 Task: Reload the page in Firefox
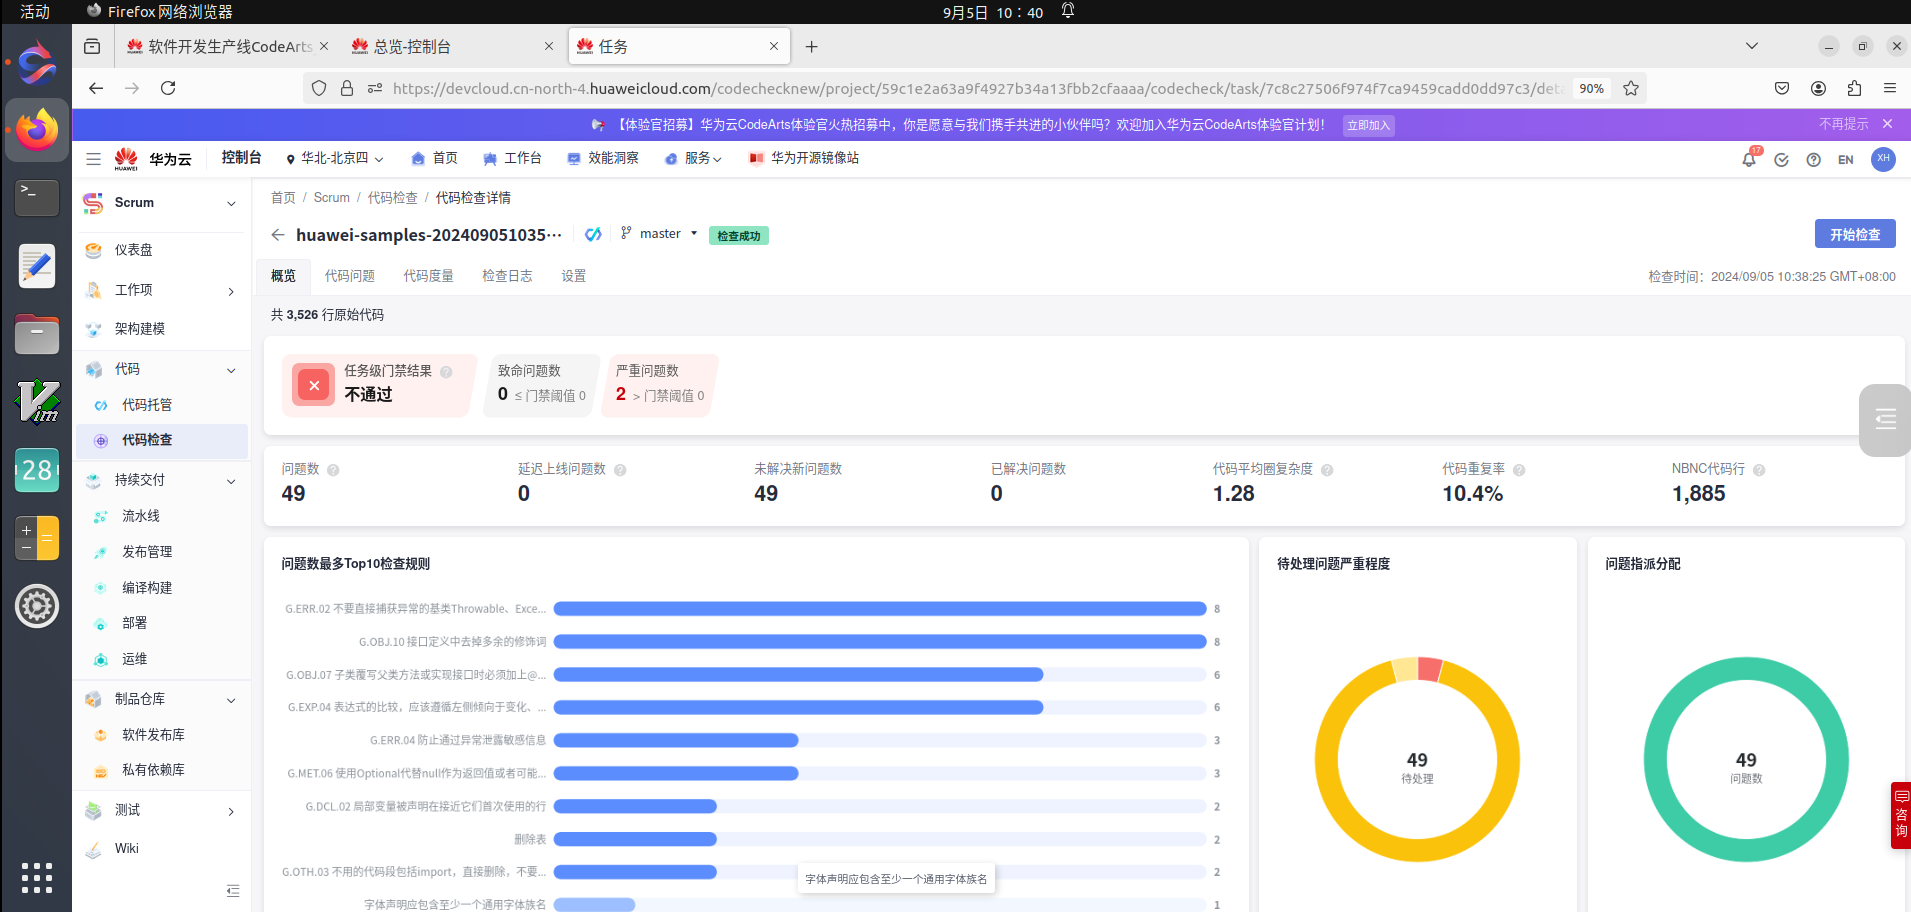168,88
